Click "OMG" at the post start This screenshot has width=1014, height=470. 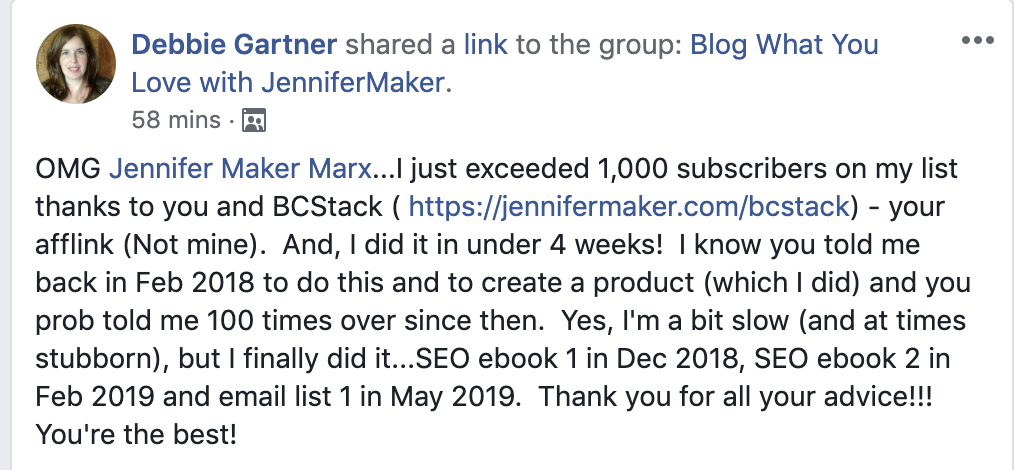(x=69, y=169)
